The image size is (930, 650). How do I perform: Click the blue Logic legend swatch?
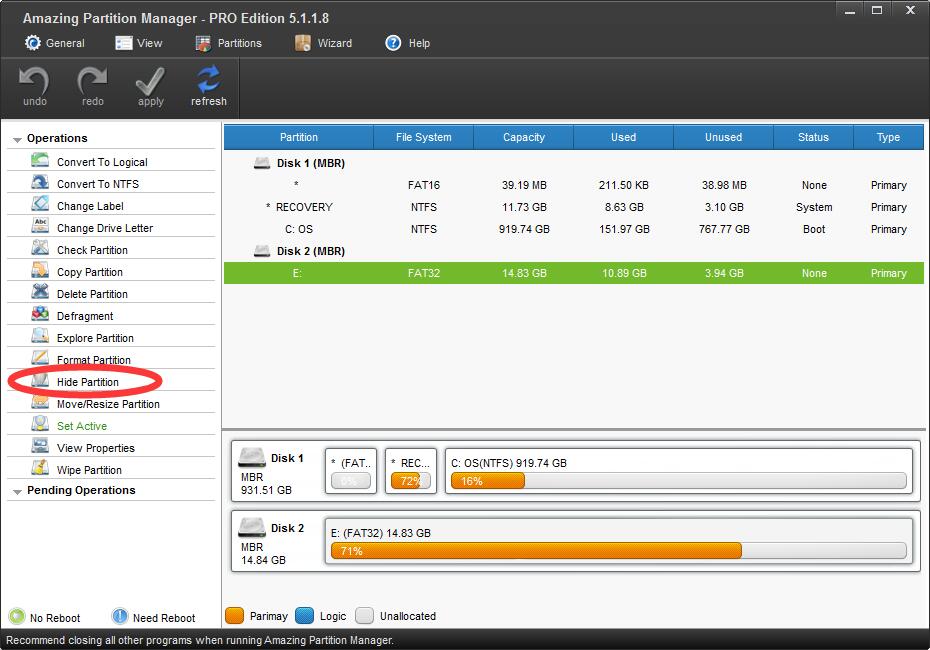click(x=304, y=616)
